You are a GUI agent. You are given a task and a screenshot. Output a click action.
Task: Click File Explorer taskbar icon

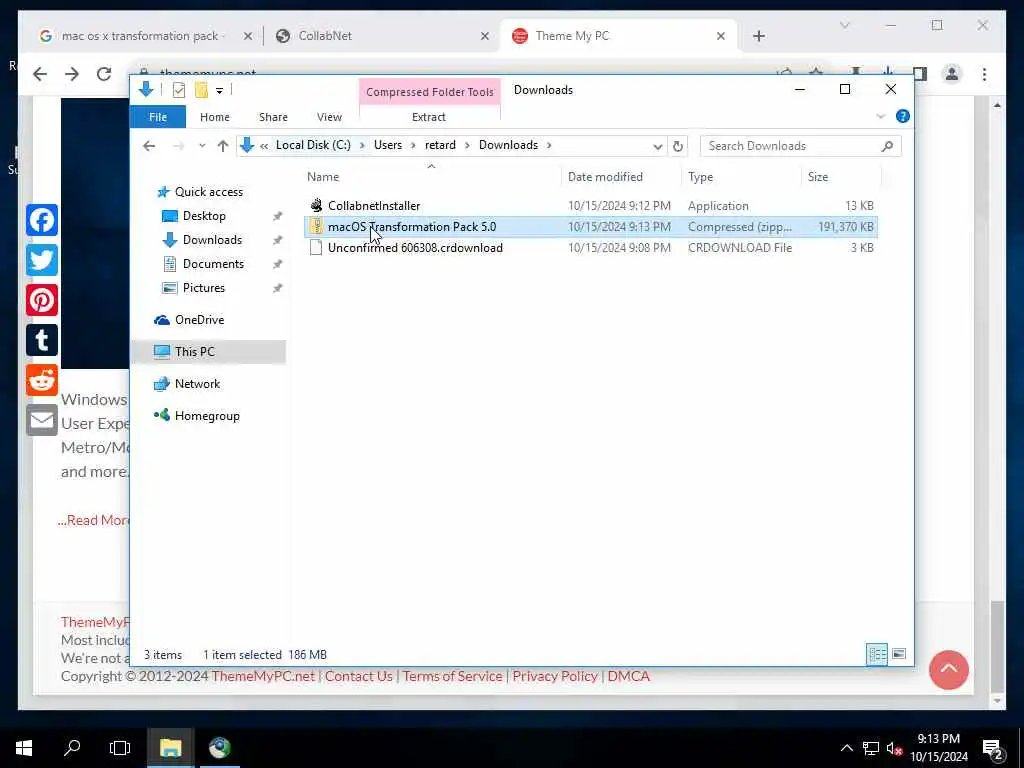(170, 748)
